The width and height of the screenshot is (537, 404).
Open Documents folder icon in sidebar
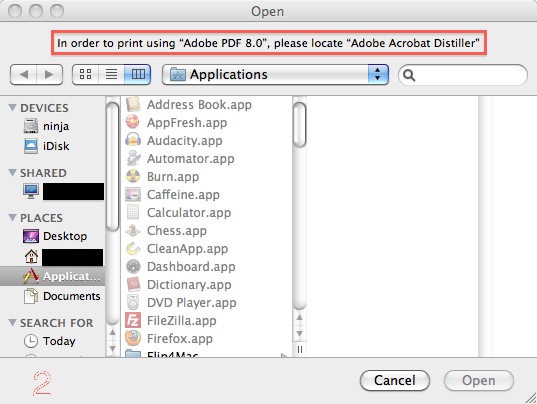pyautogui.click(x=31, y=296)
